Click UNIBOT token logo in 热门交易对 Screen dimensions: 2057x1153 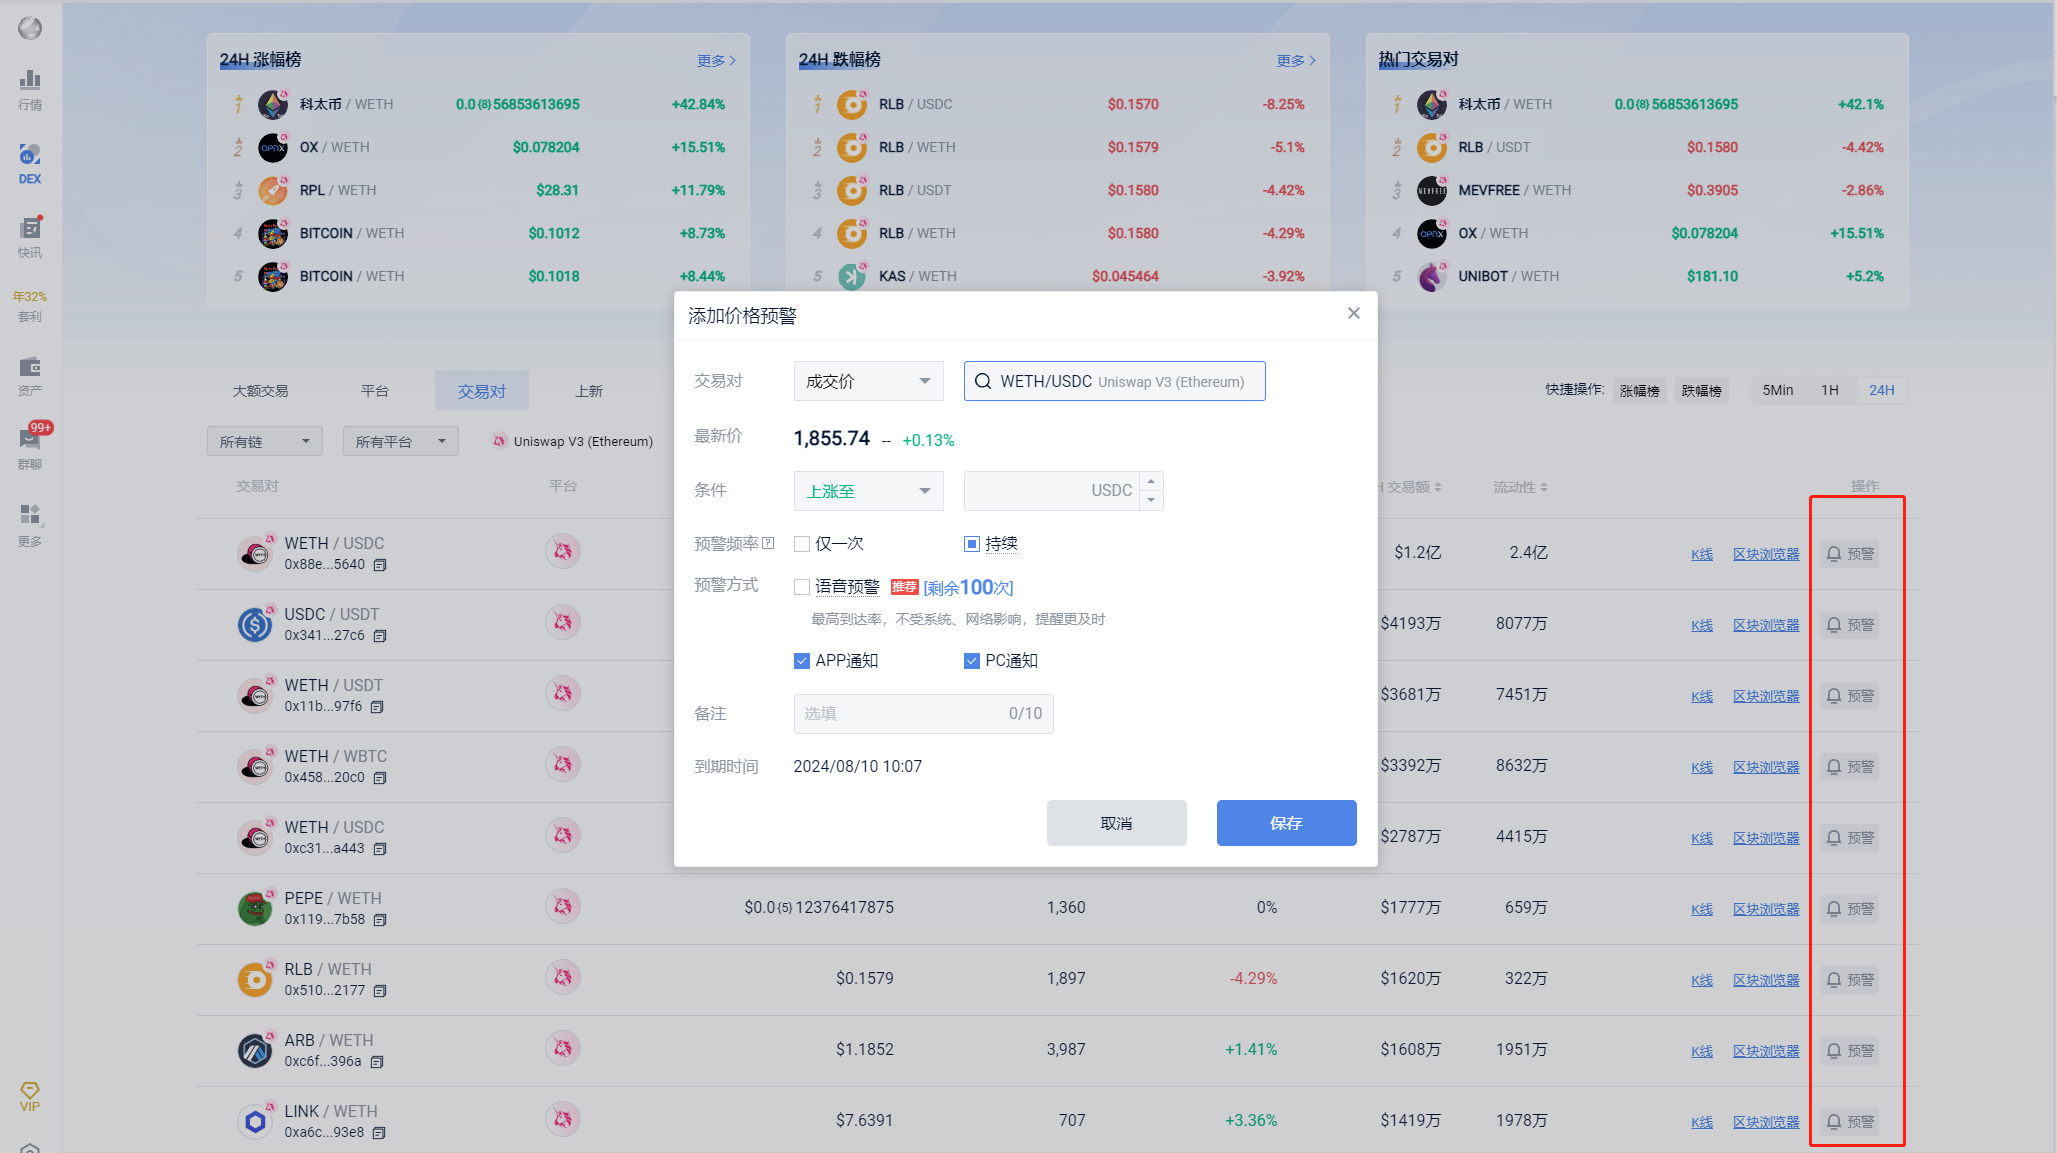(x=1432, y=276)
